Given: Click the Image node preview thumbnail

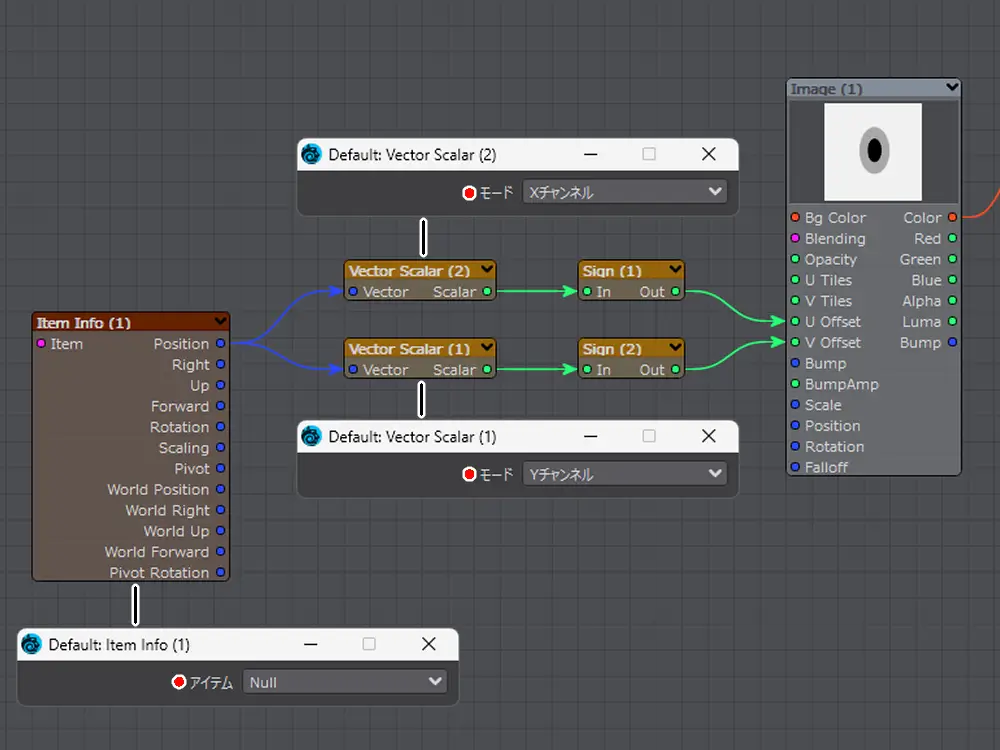Looking at the screenshot, I should 873,151.
